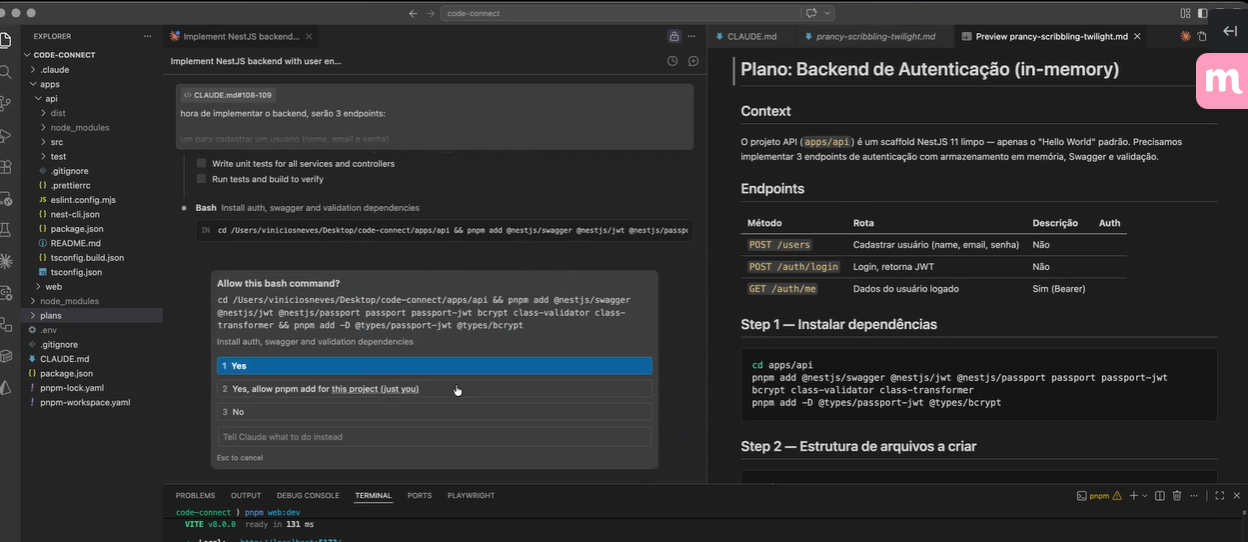Switch to the PROBLEMS panel tab
1248x542 pixels.
[195, 495]
